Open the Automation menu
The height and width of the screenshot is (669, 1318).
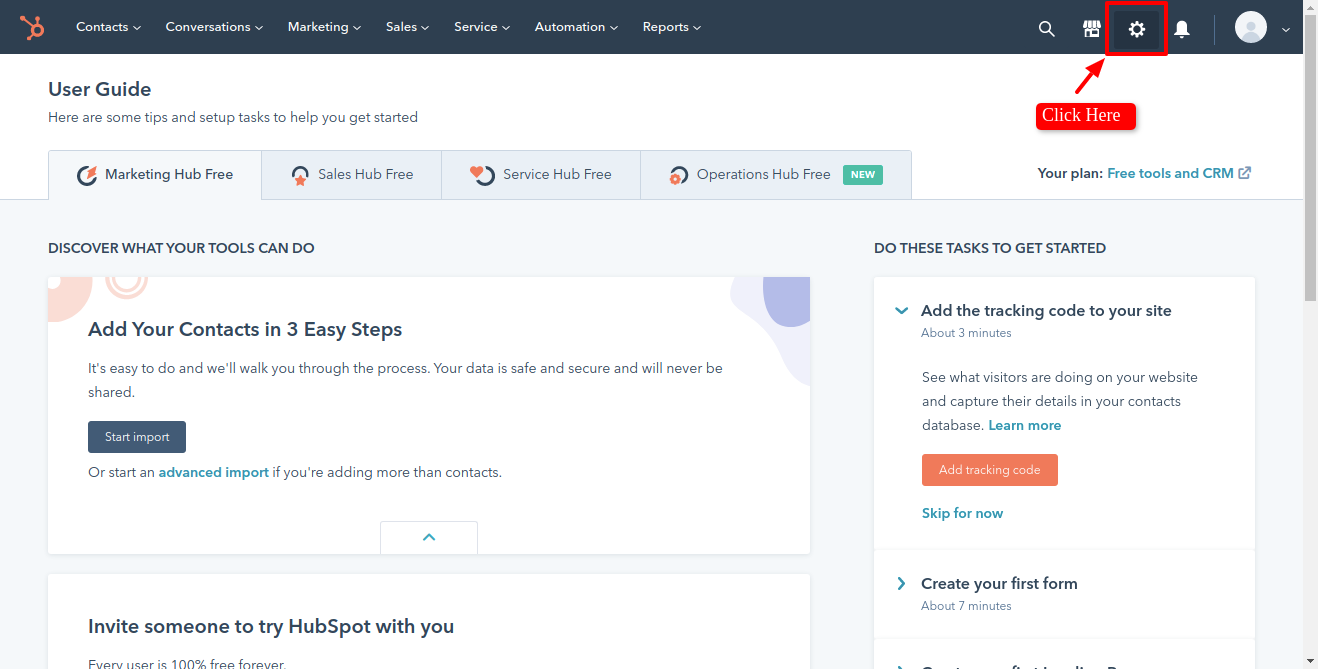[576, 27]
